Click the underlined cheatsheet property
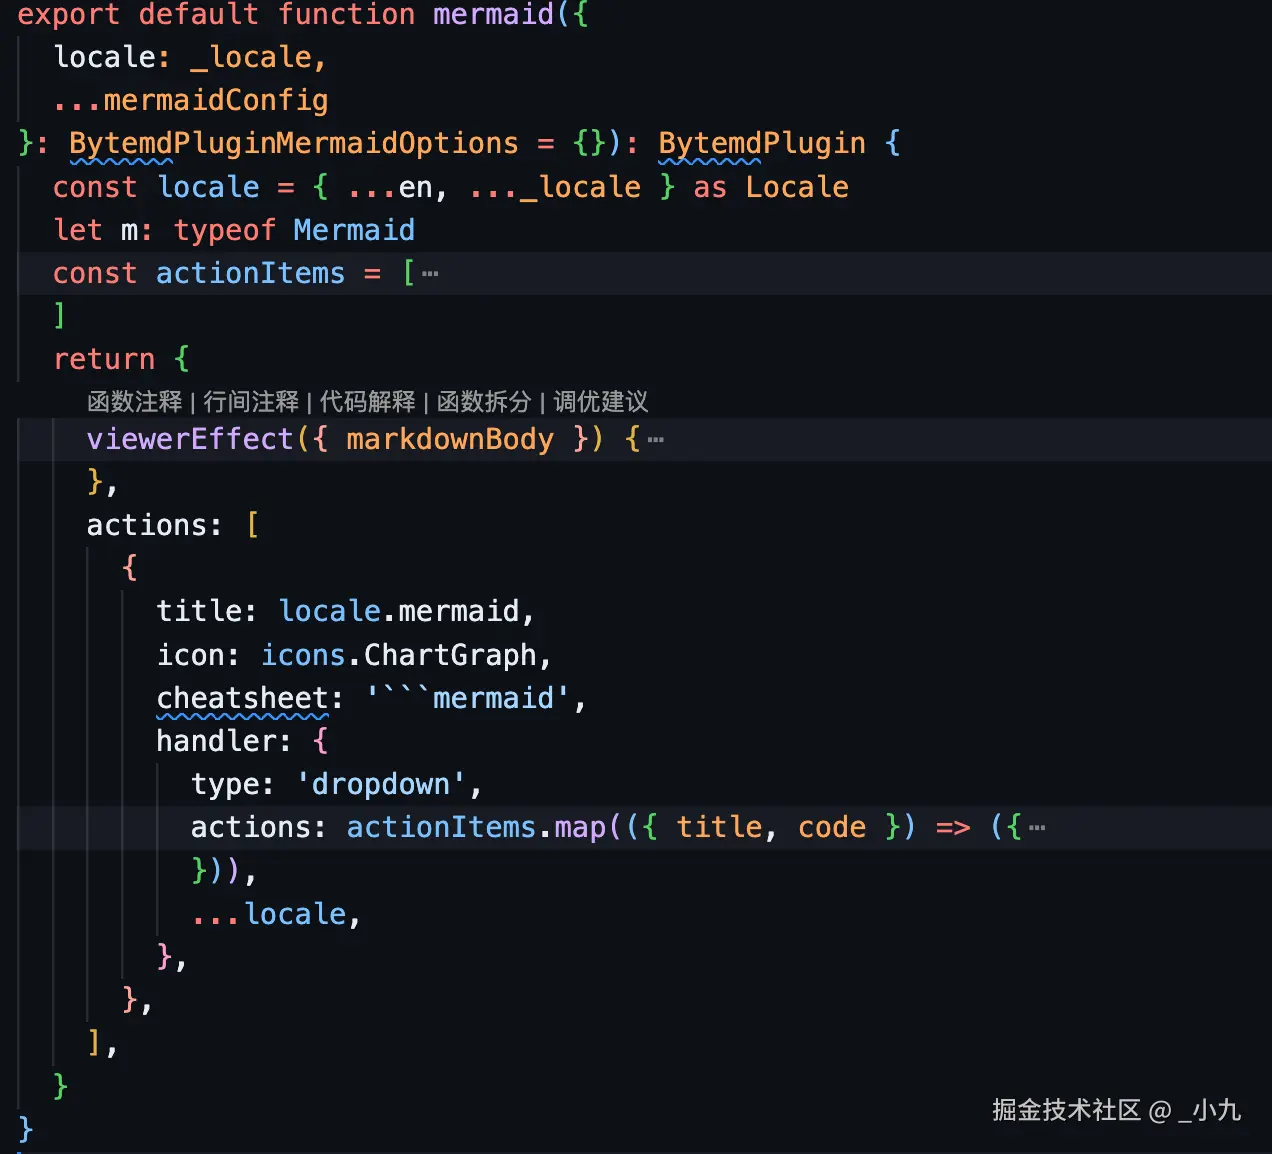The image size is (1272, 1154). coord(243,698)
